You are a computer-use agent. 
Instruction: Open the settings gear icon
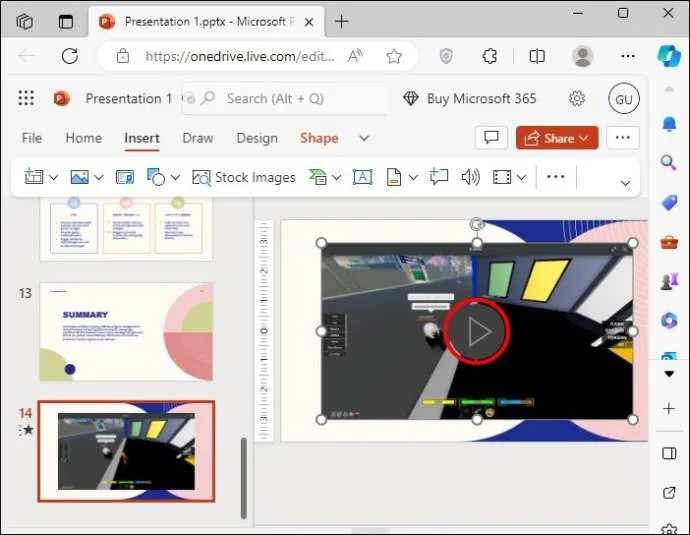(576, 99)
